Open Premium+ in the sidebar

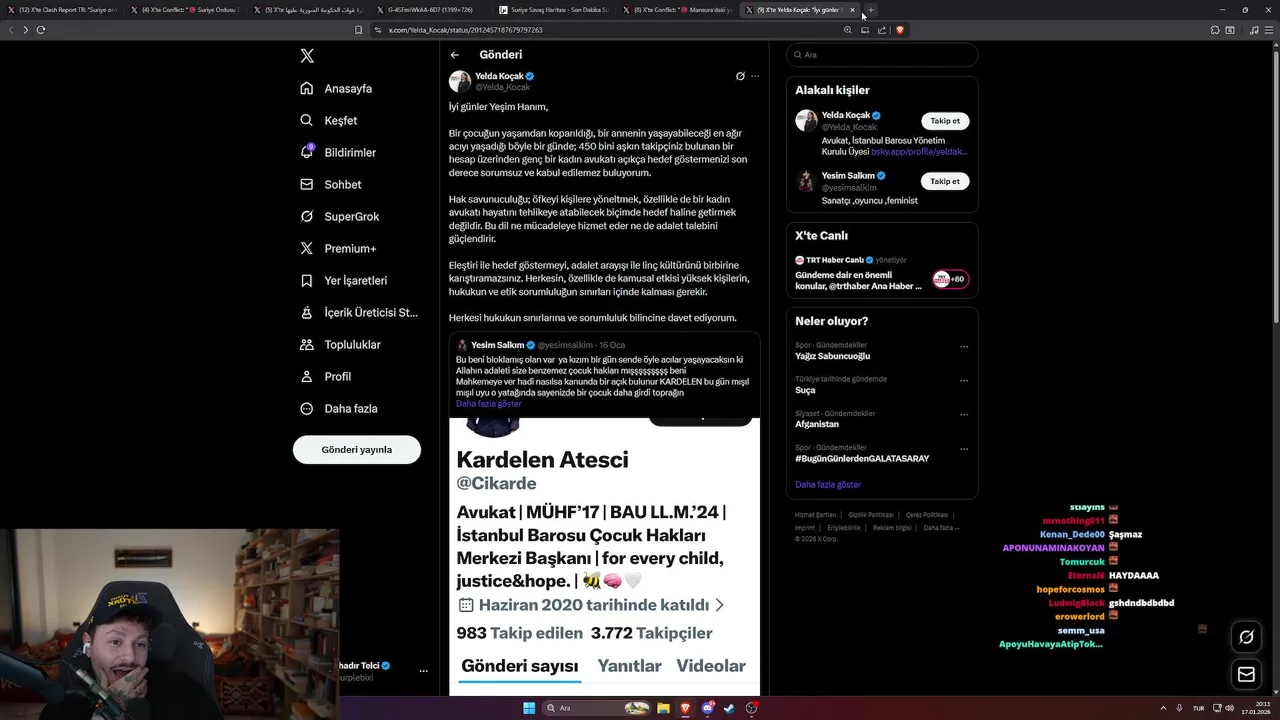click(338, 248)
